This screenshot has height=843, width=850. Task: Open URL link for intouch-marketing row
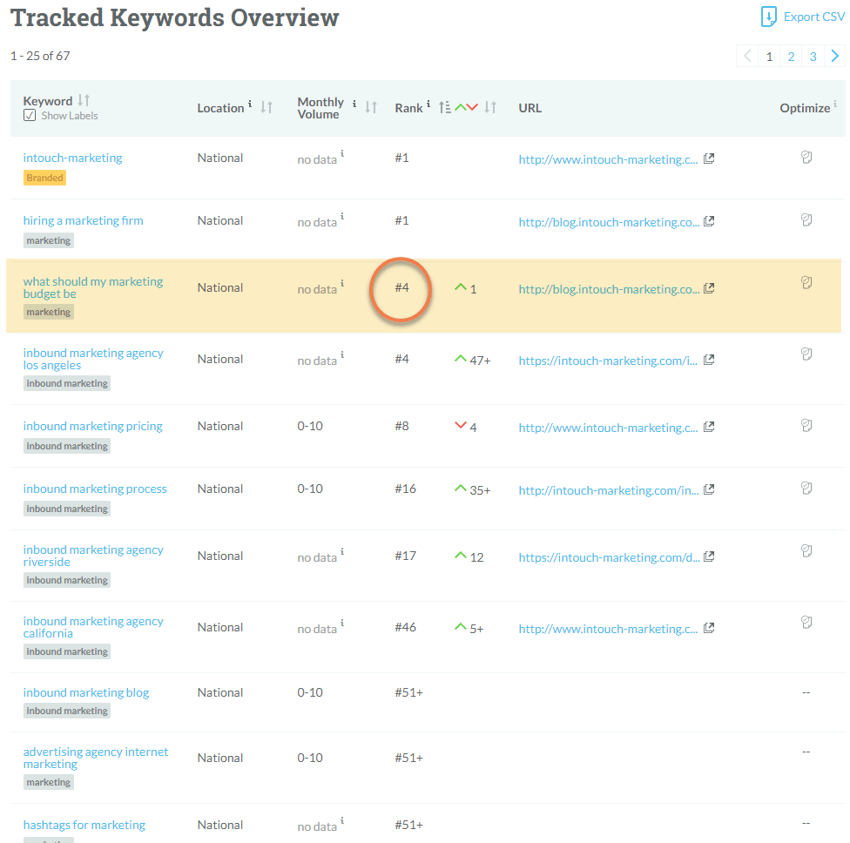[x=608, y=159]
